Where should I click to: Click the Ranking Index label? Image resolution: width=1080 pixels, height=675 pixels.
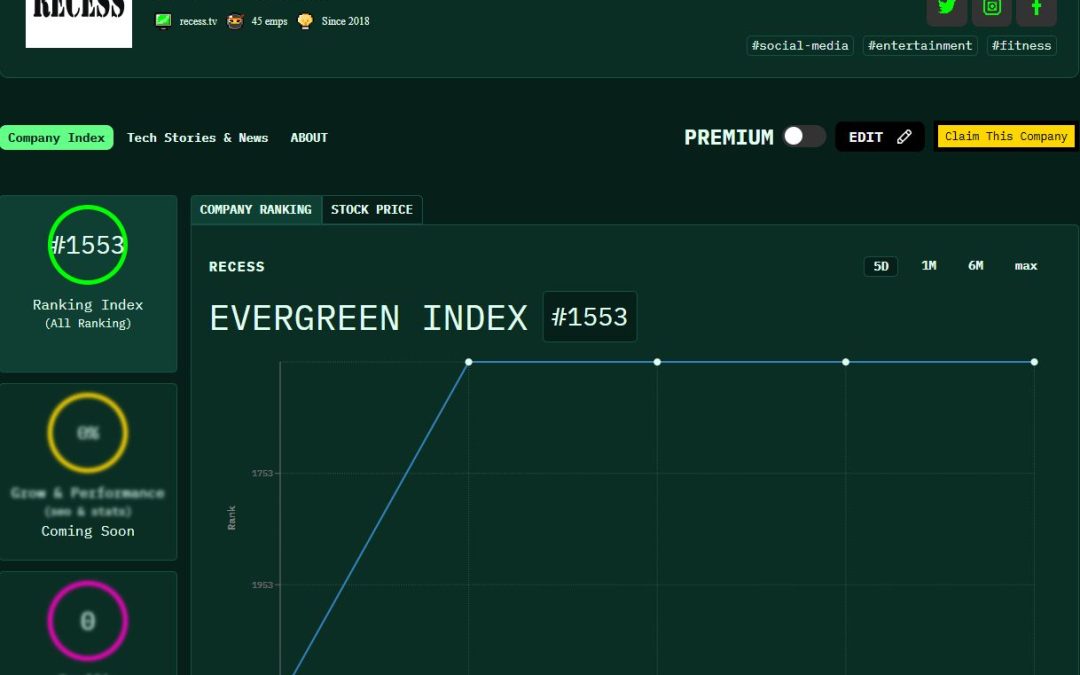coord(87,304)
